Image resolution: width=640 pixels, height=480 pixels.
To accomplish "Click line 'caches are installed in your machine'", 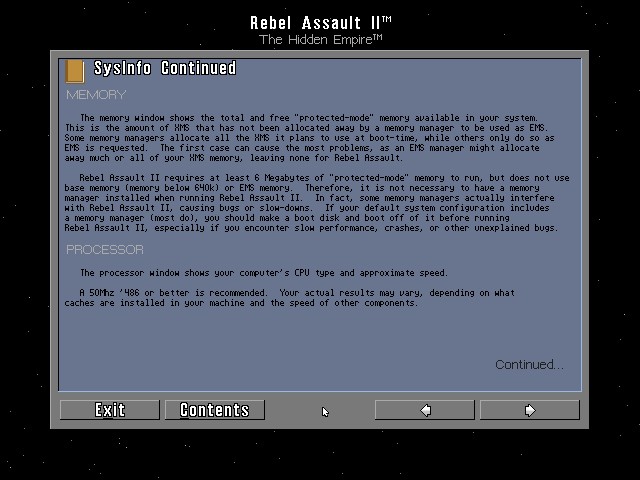I will 241,303.
